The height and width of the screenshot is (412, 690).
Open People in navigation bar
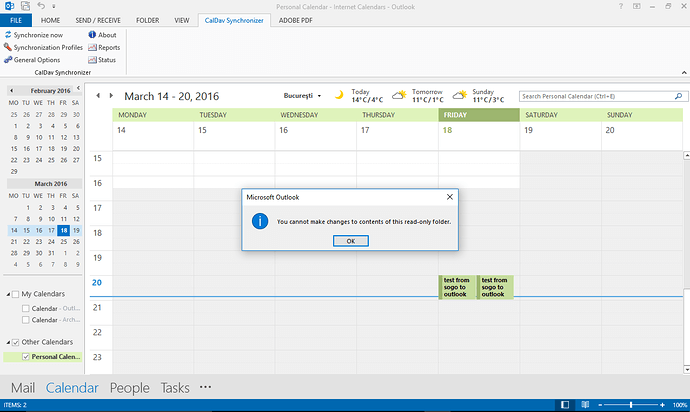(x=129, y=388)
